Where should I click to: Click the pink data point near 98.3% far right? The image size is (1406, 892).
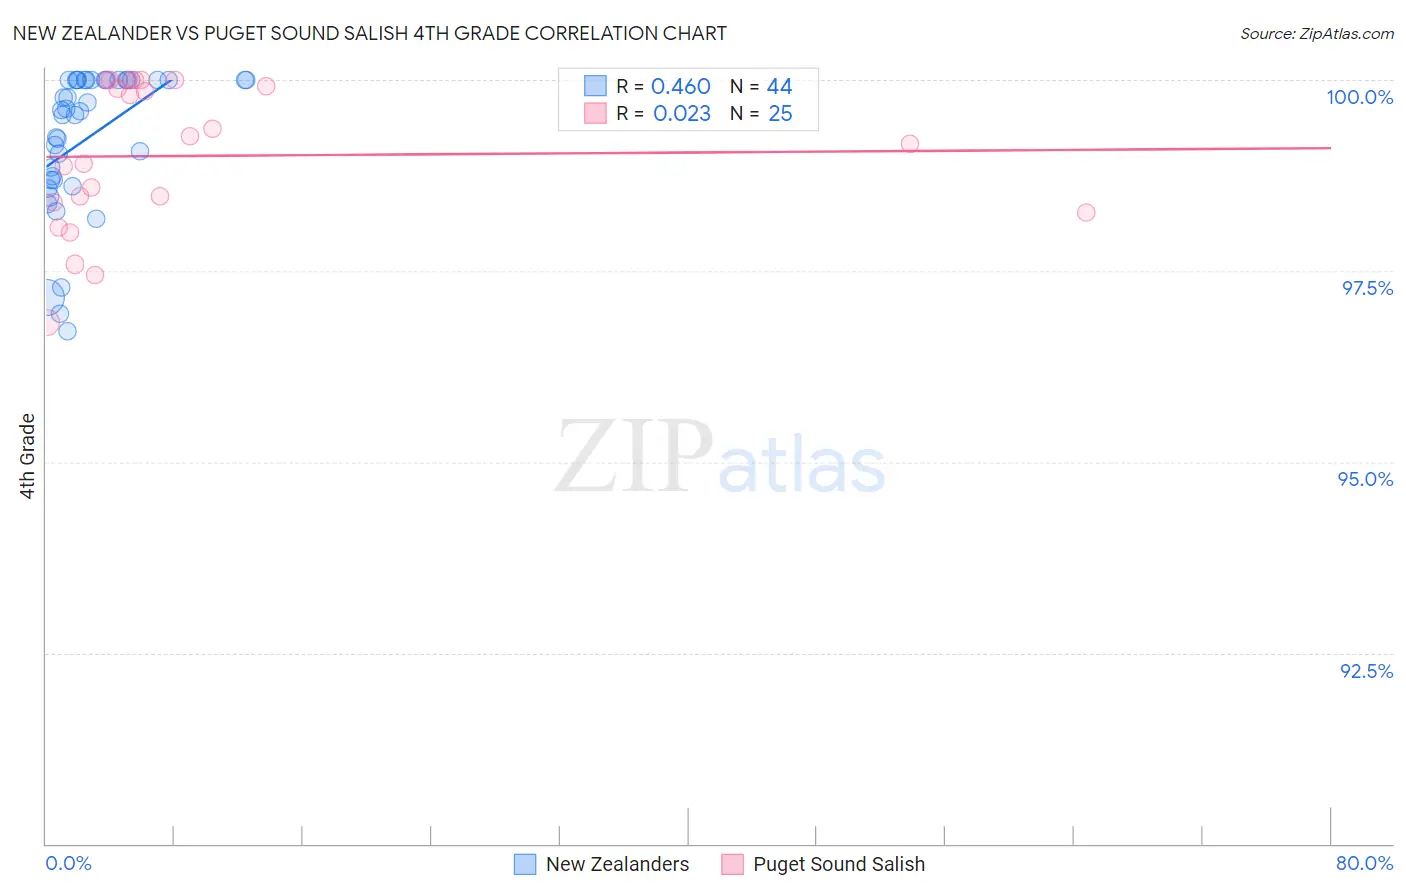pyautogui.click(x=1086, y=212)
